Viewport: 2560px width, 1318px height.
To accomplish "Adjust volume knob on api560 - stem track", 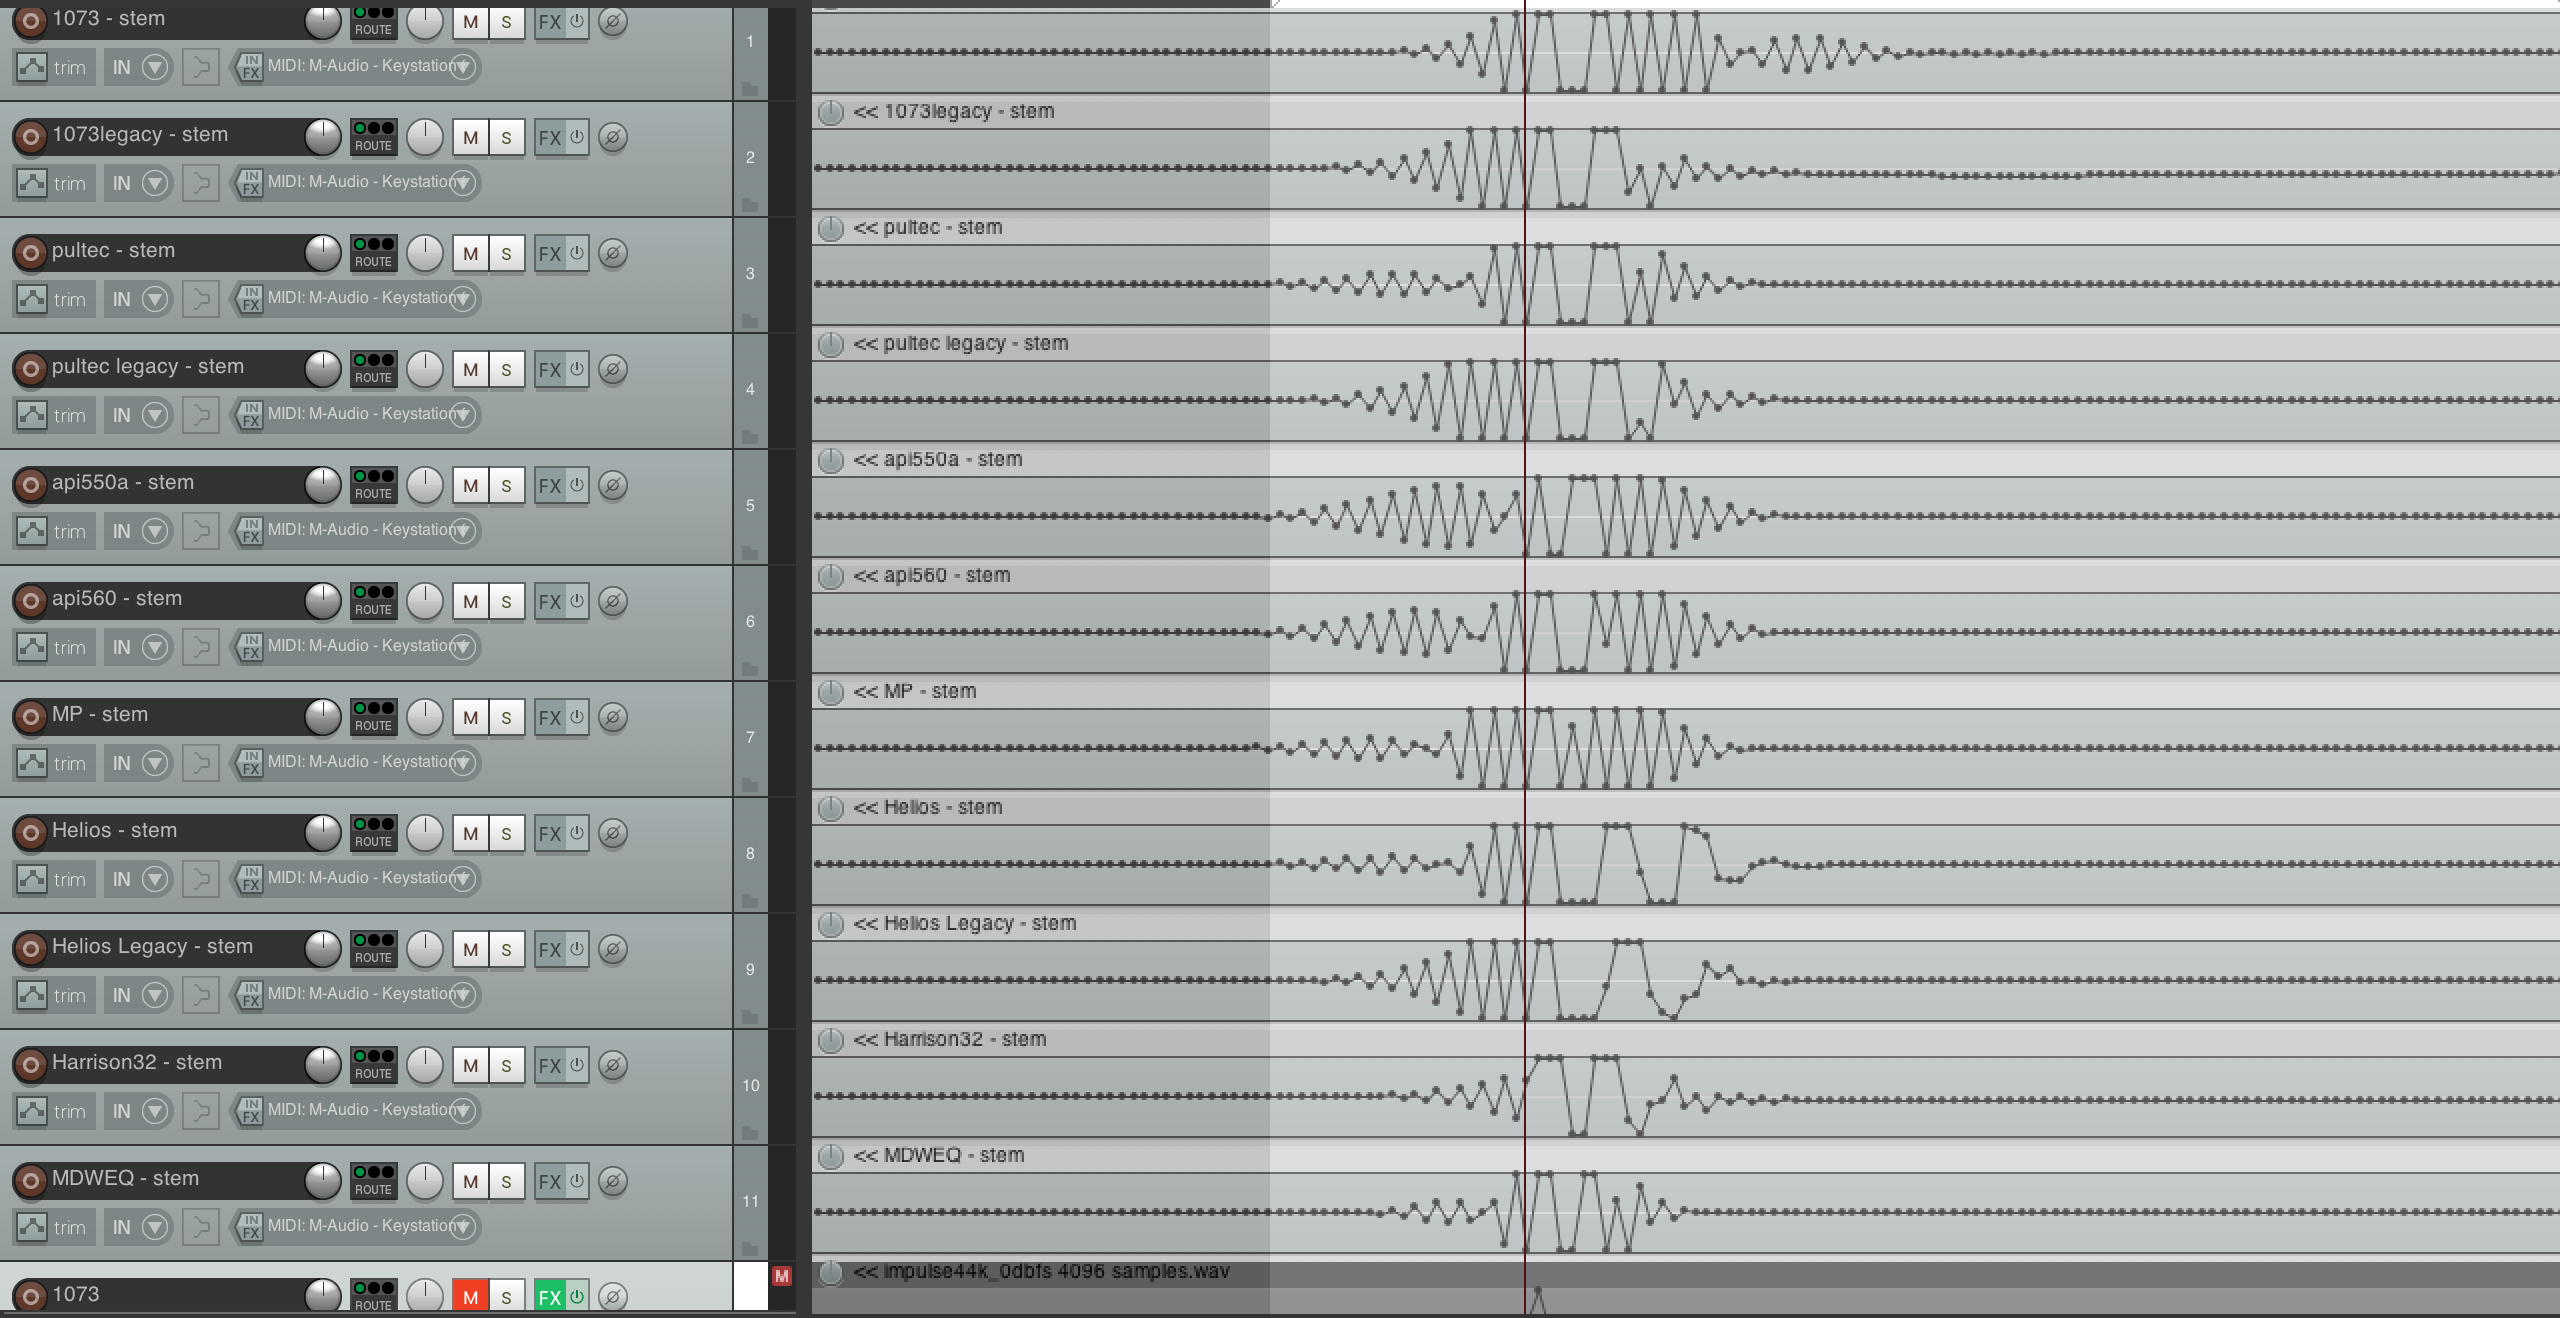I will coord(322,601).
